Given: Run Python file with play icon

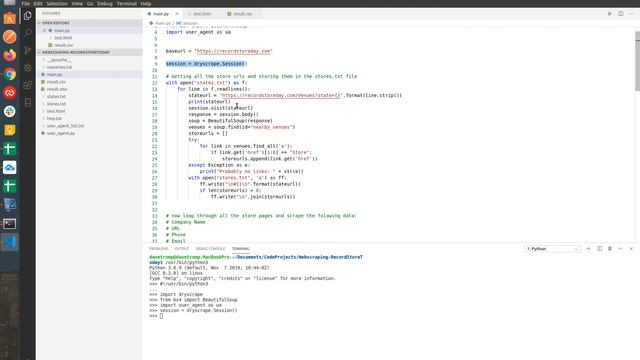Looking at the screenshot, I should pos(610,13).
